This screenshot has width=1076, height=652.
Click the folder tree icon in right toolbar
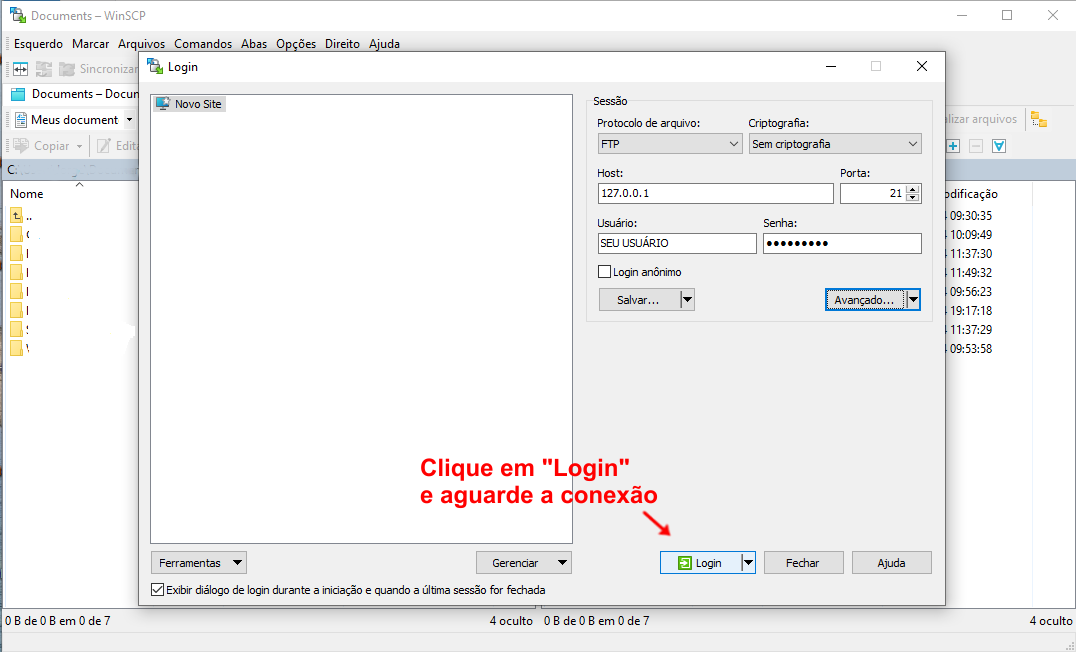[1039, 119]
